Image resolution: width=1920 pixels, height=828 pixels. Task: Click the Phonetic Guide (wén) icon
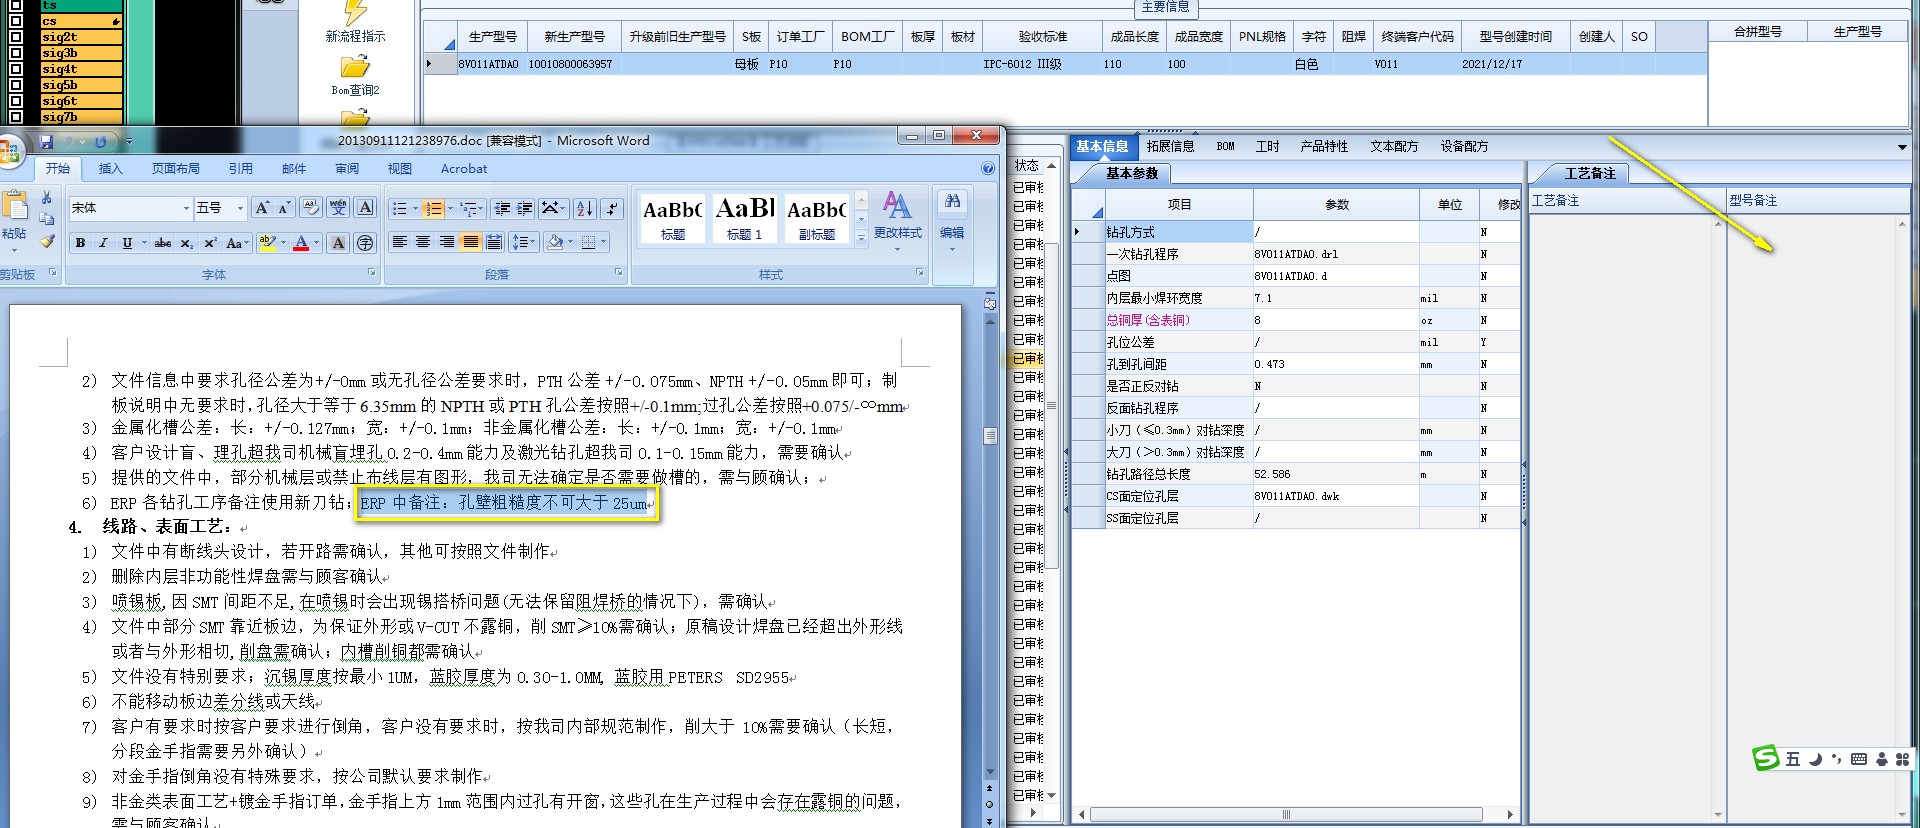point(338,208)
